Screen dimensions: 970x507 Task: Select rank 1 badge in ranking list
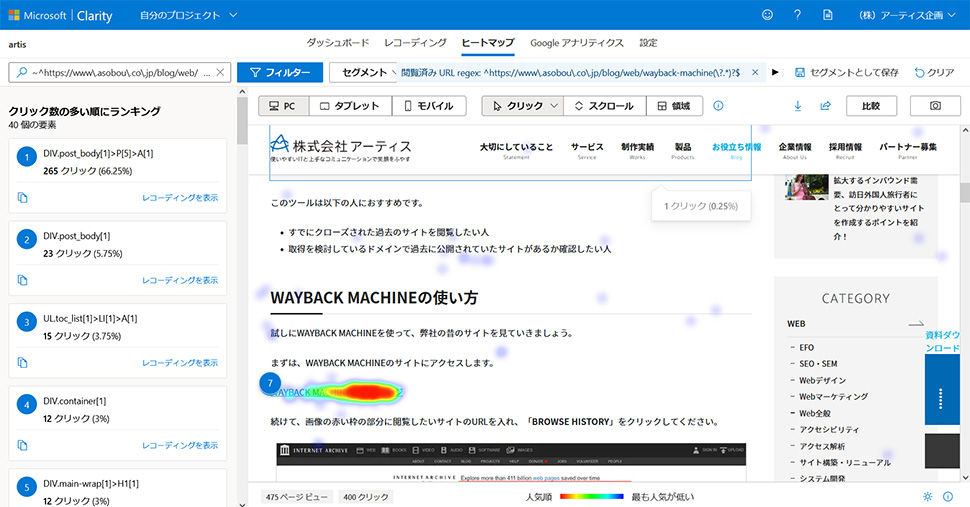27,157
